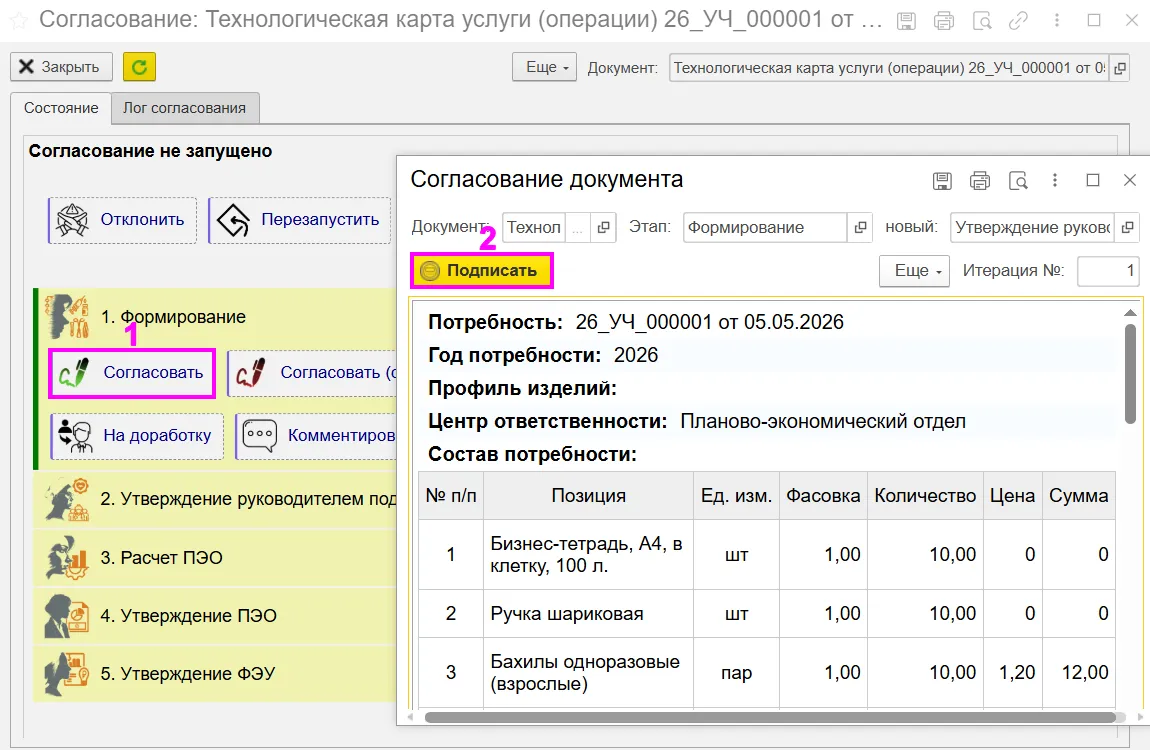This screenshot has height=750, width=1150.
Task: Click the favorites star icon in main title
Action: 18,20
